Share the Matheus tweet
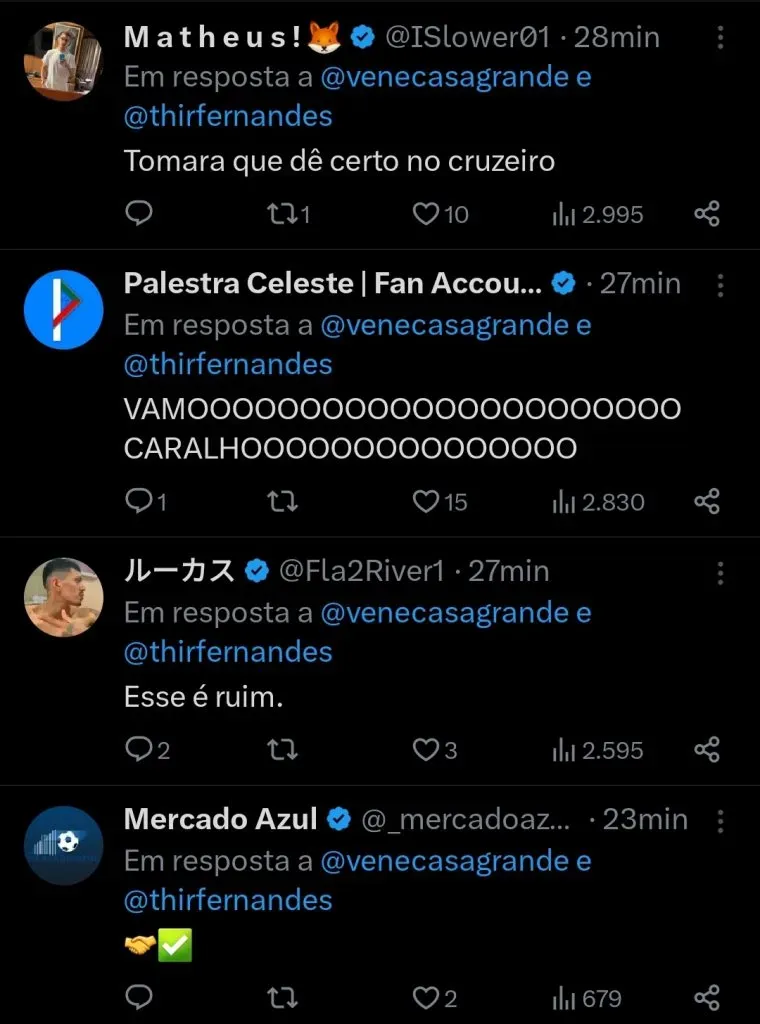The width and height of the screenshot is (760, 1024). tap(707, 213)
